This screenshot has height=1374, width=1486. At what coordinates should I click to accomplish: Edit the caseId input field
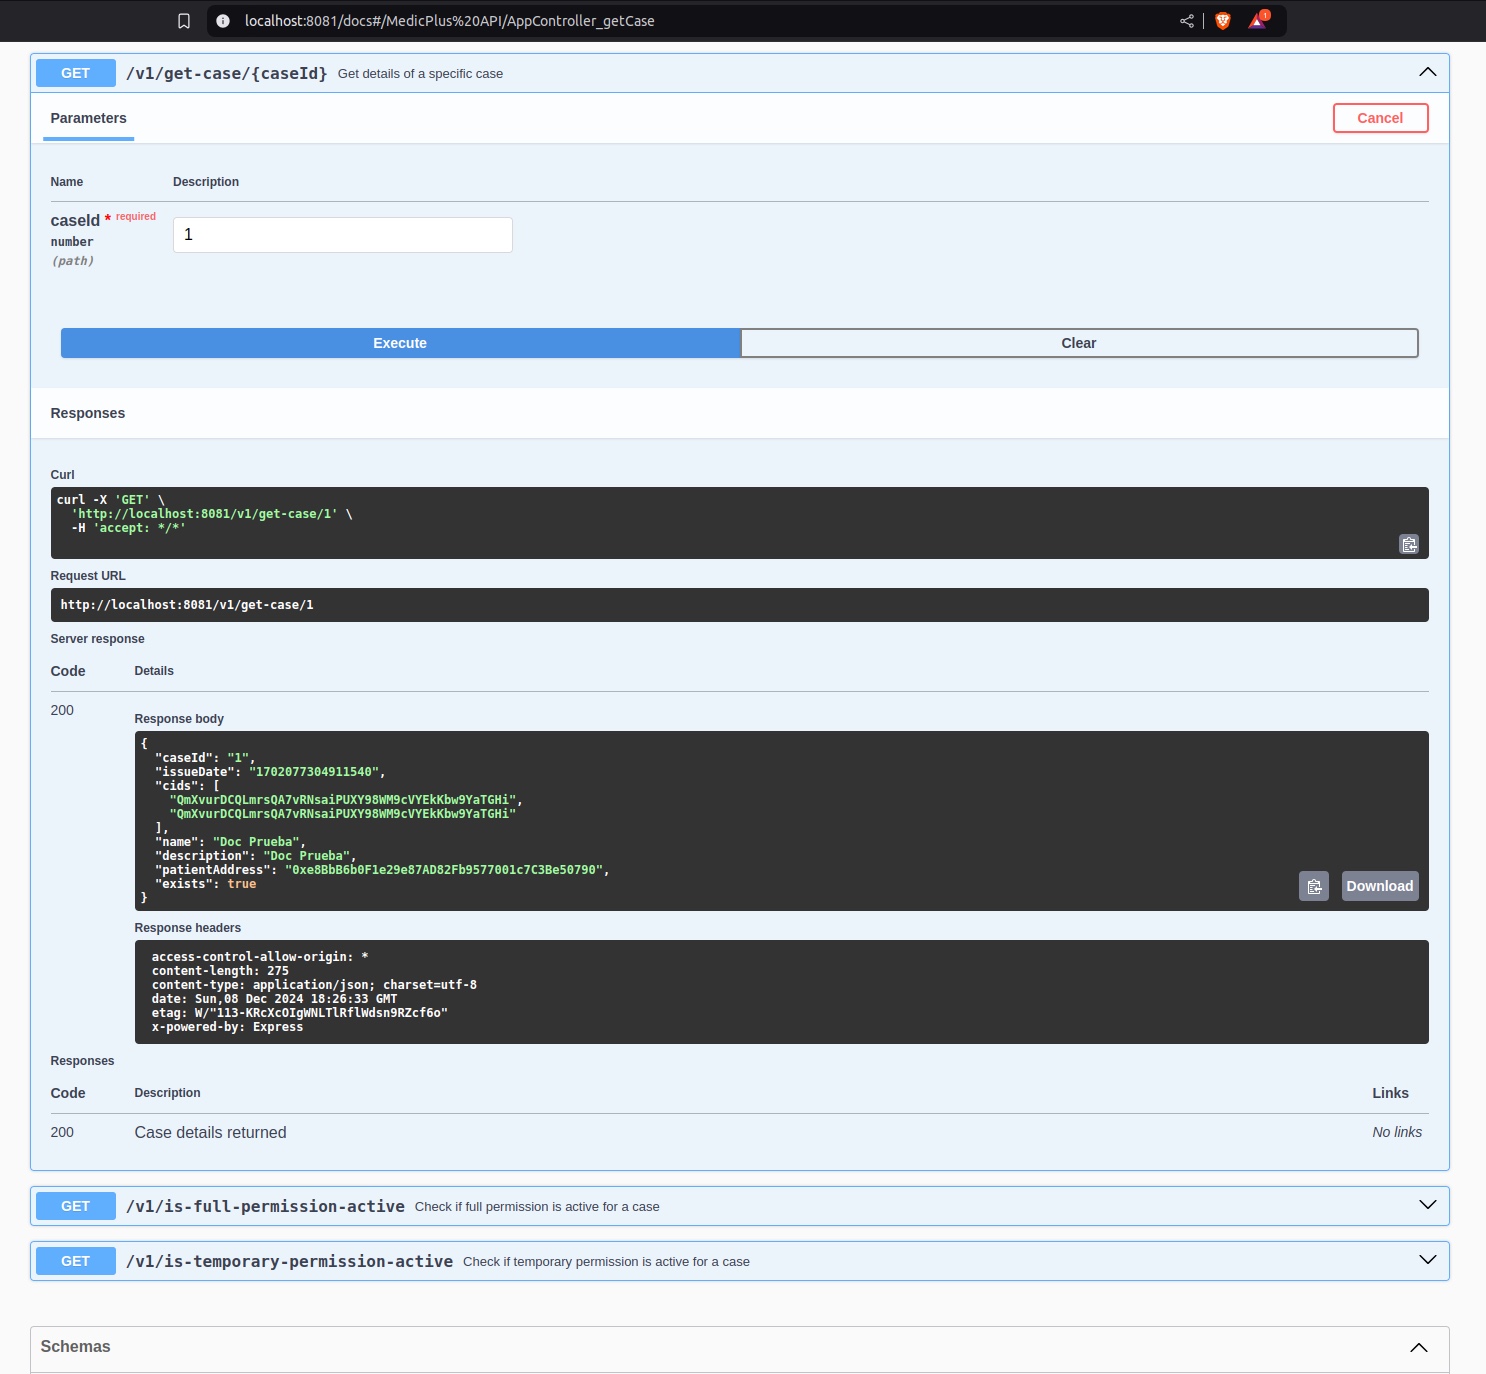343,235
